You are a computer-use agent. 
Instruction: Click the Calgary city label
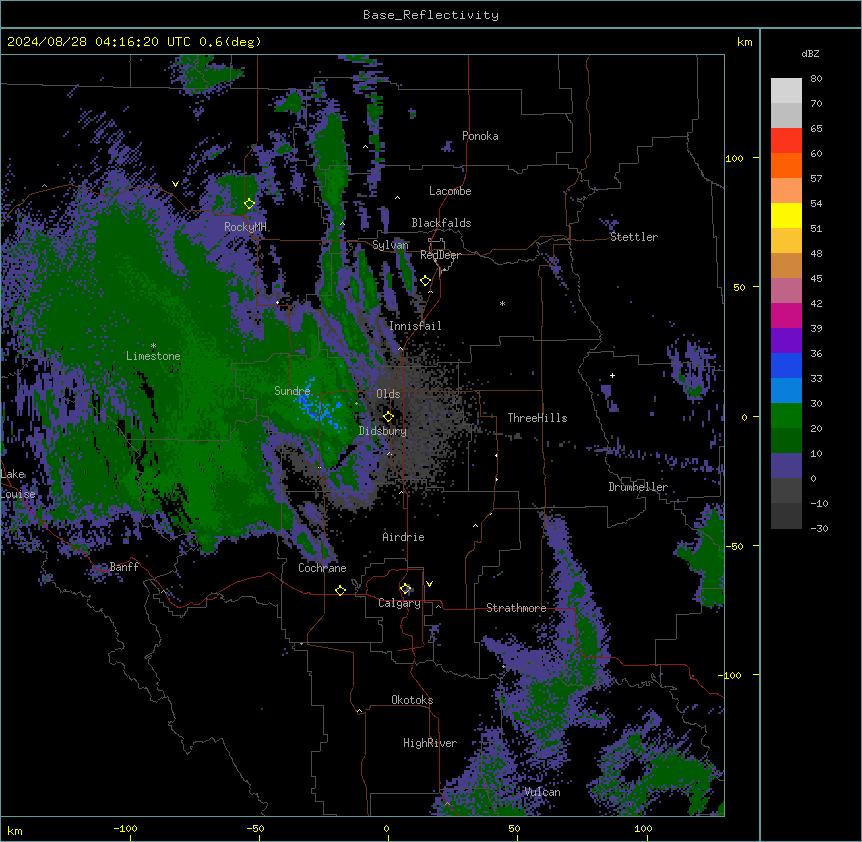[x=399, y=603]
